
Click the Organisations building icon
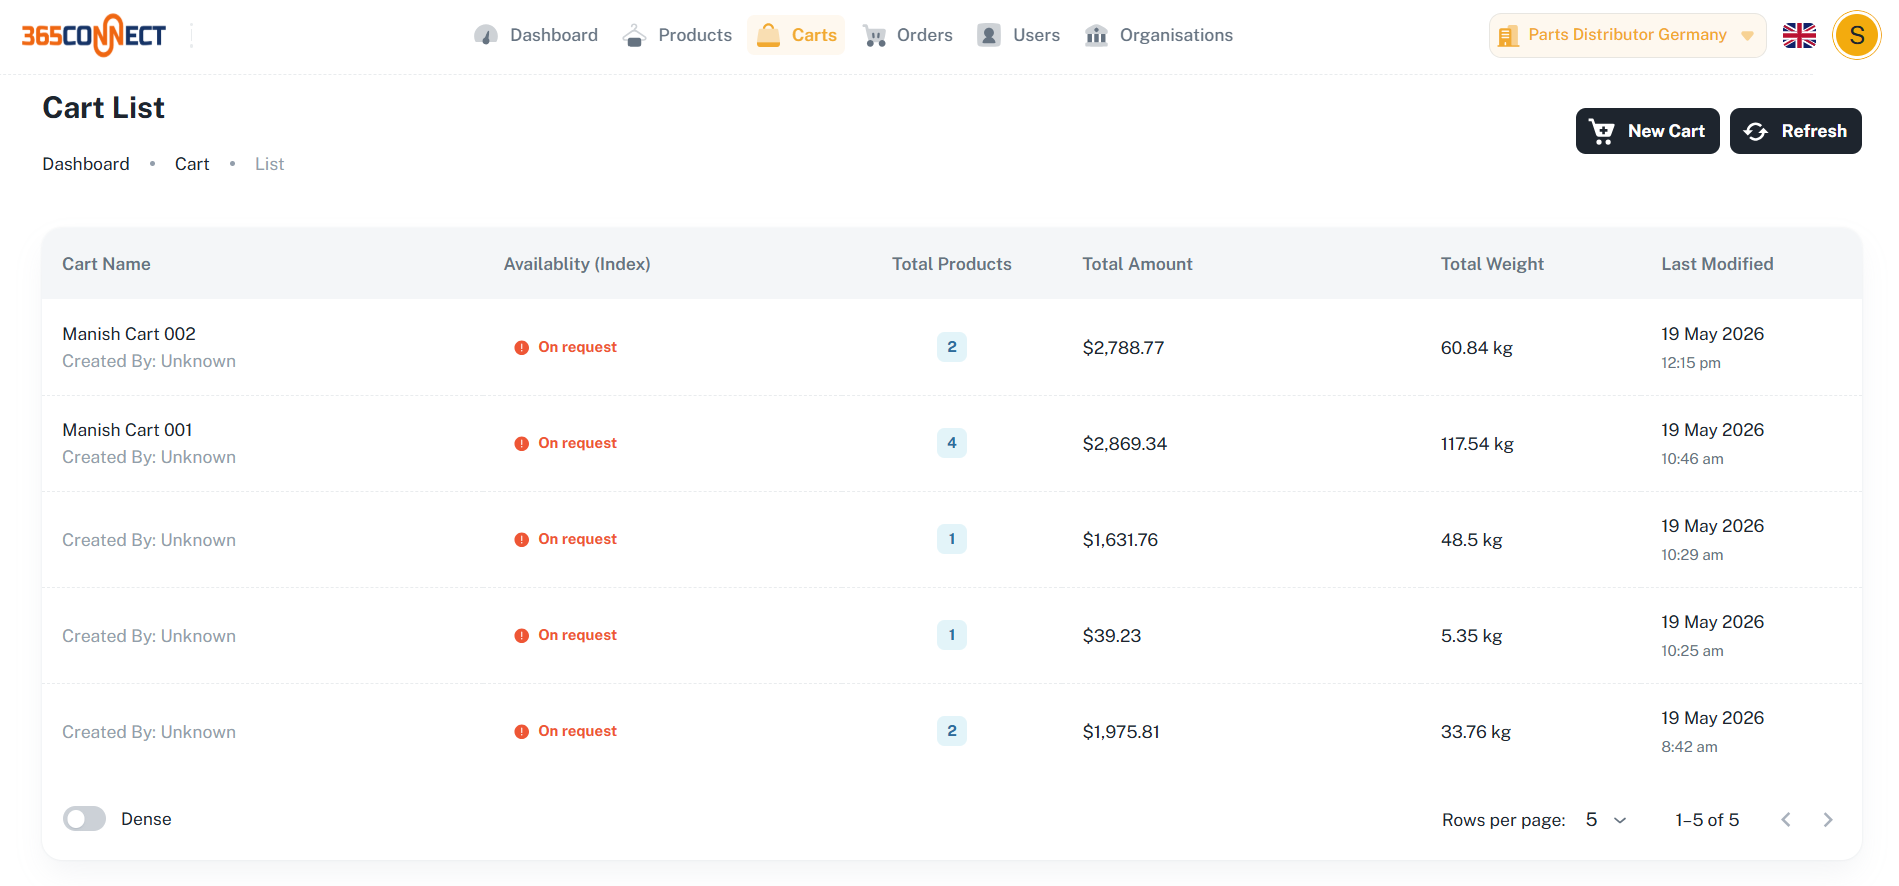(x=1096, y=36)
